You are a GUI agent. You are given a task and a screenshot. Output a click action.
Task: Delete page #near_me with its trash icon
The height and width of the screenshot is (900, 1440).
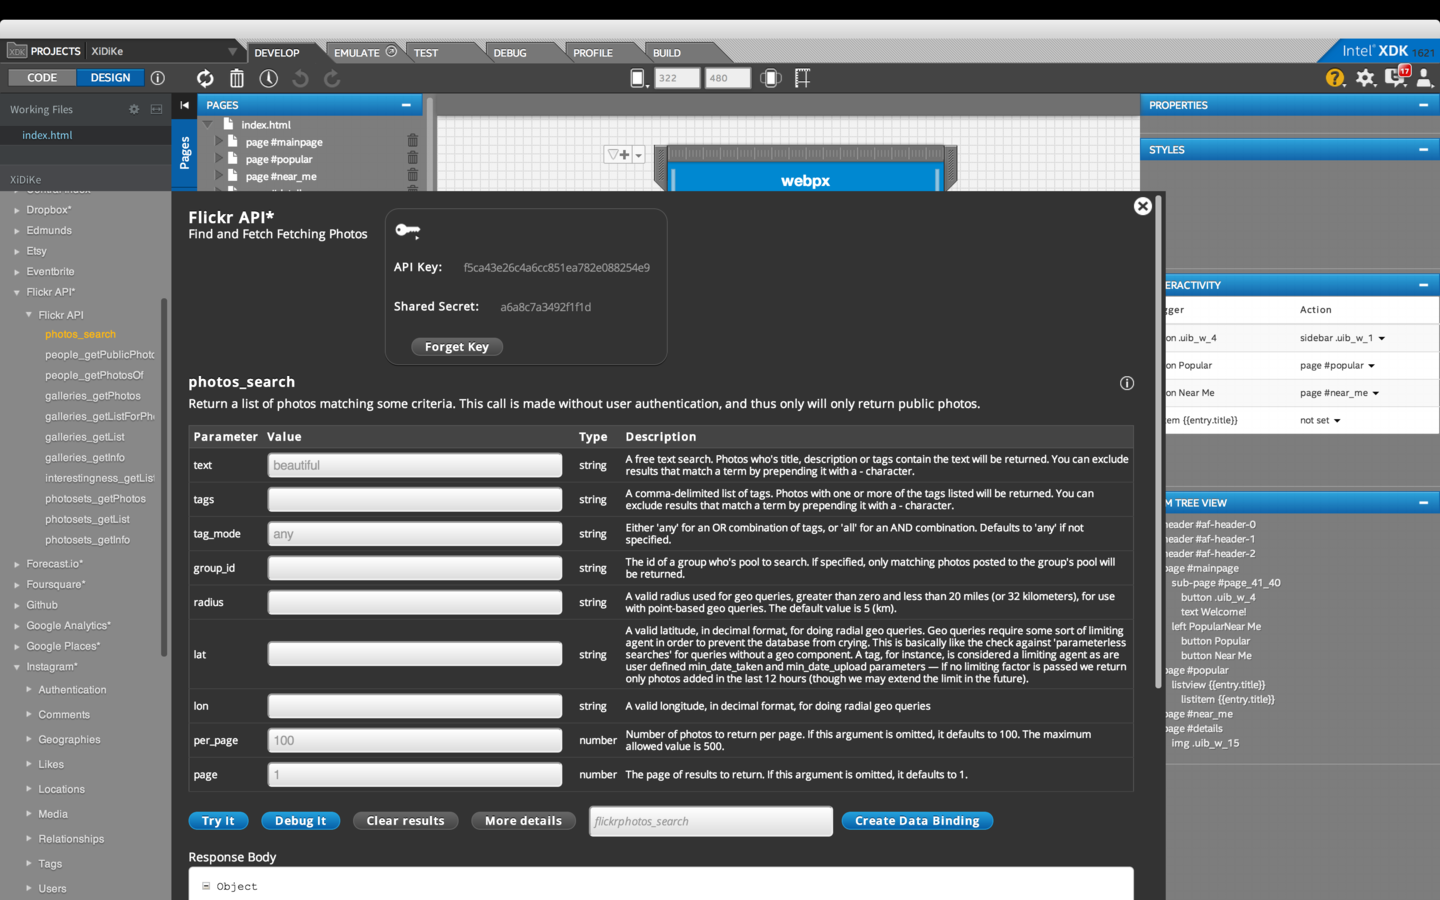[412, 175]
